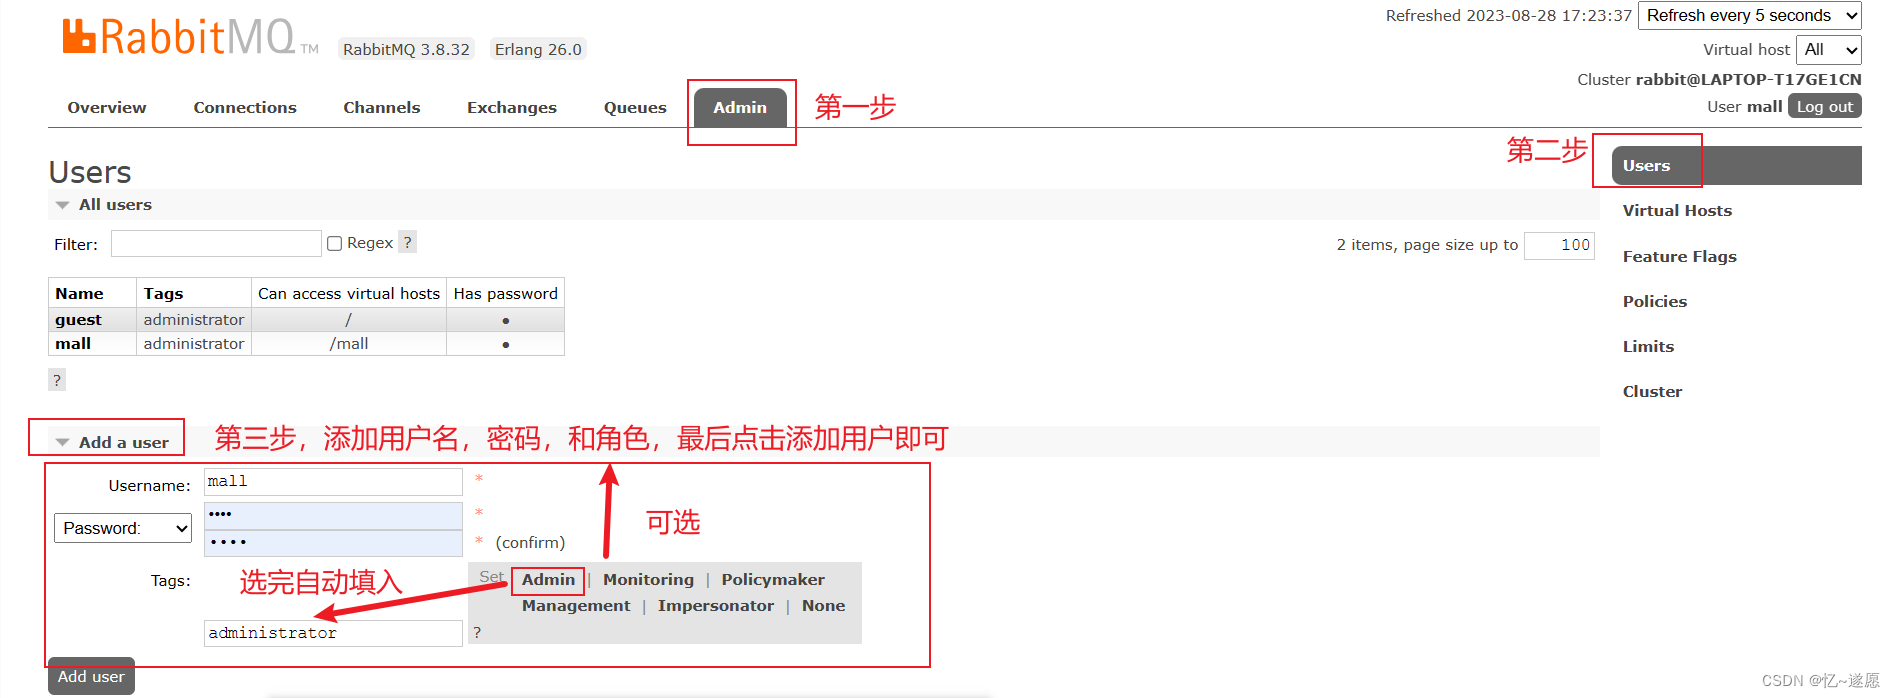The height and width of the screenshot is (698, 1895).
Task: Set the Management tag
Action: tap(576, 606)
